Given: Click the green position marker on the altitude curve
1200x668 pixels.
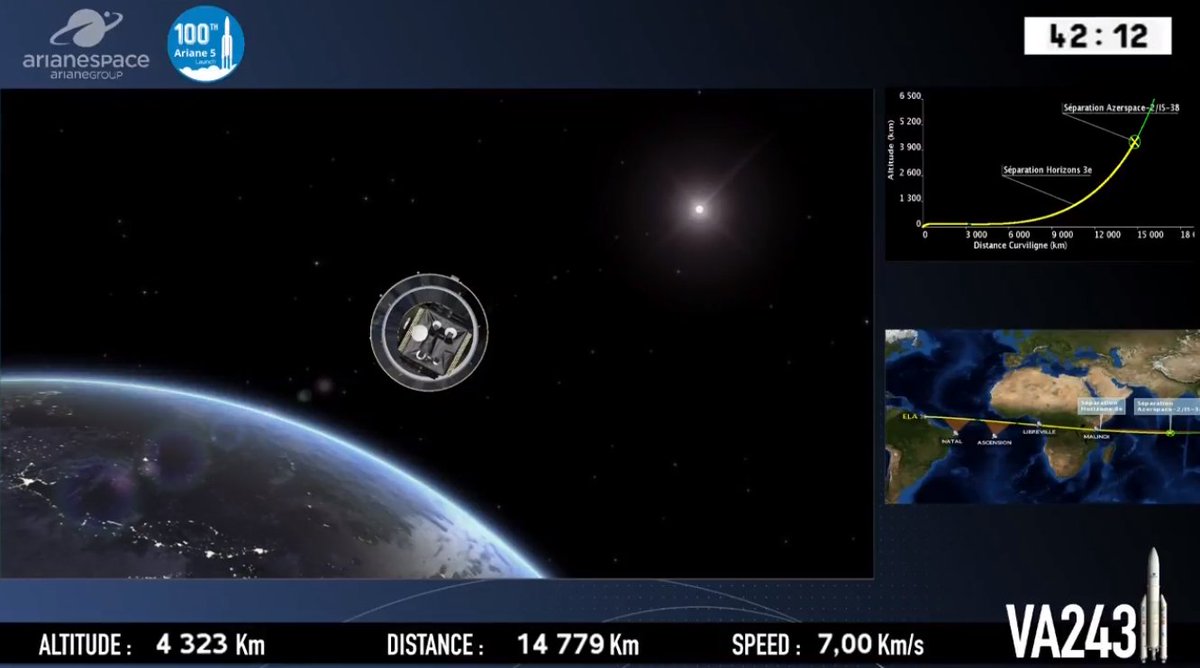Looking at the screenshot, I should (1134, 142).
